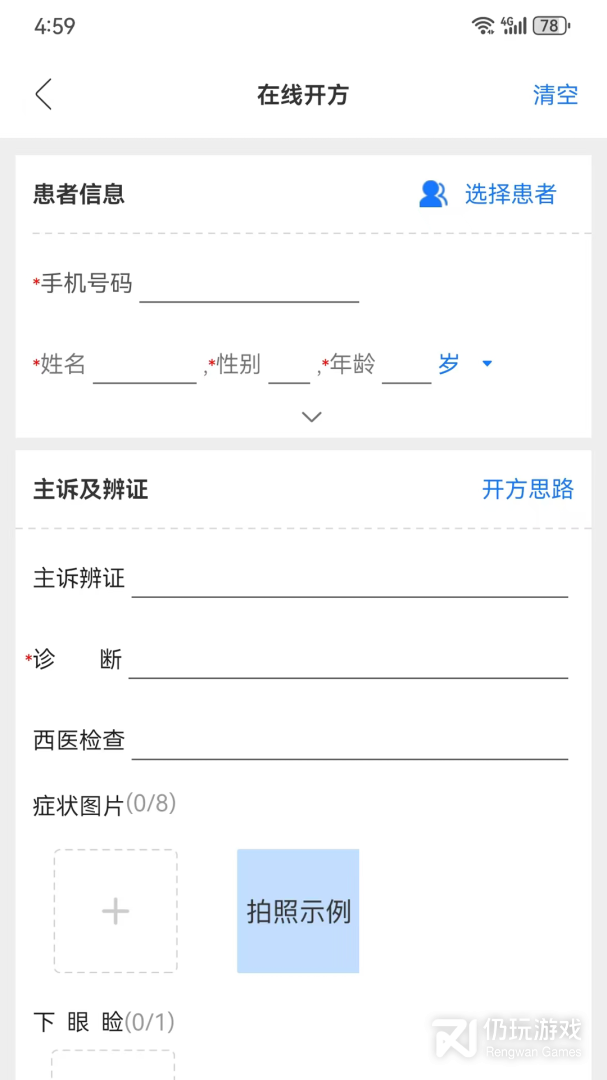This screenshot has height=1080, width=607.
Task: Tap the blue triangle beside 岁
Action: 487,364
